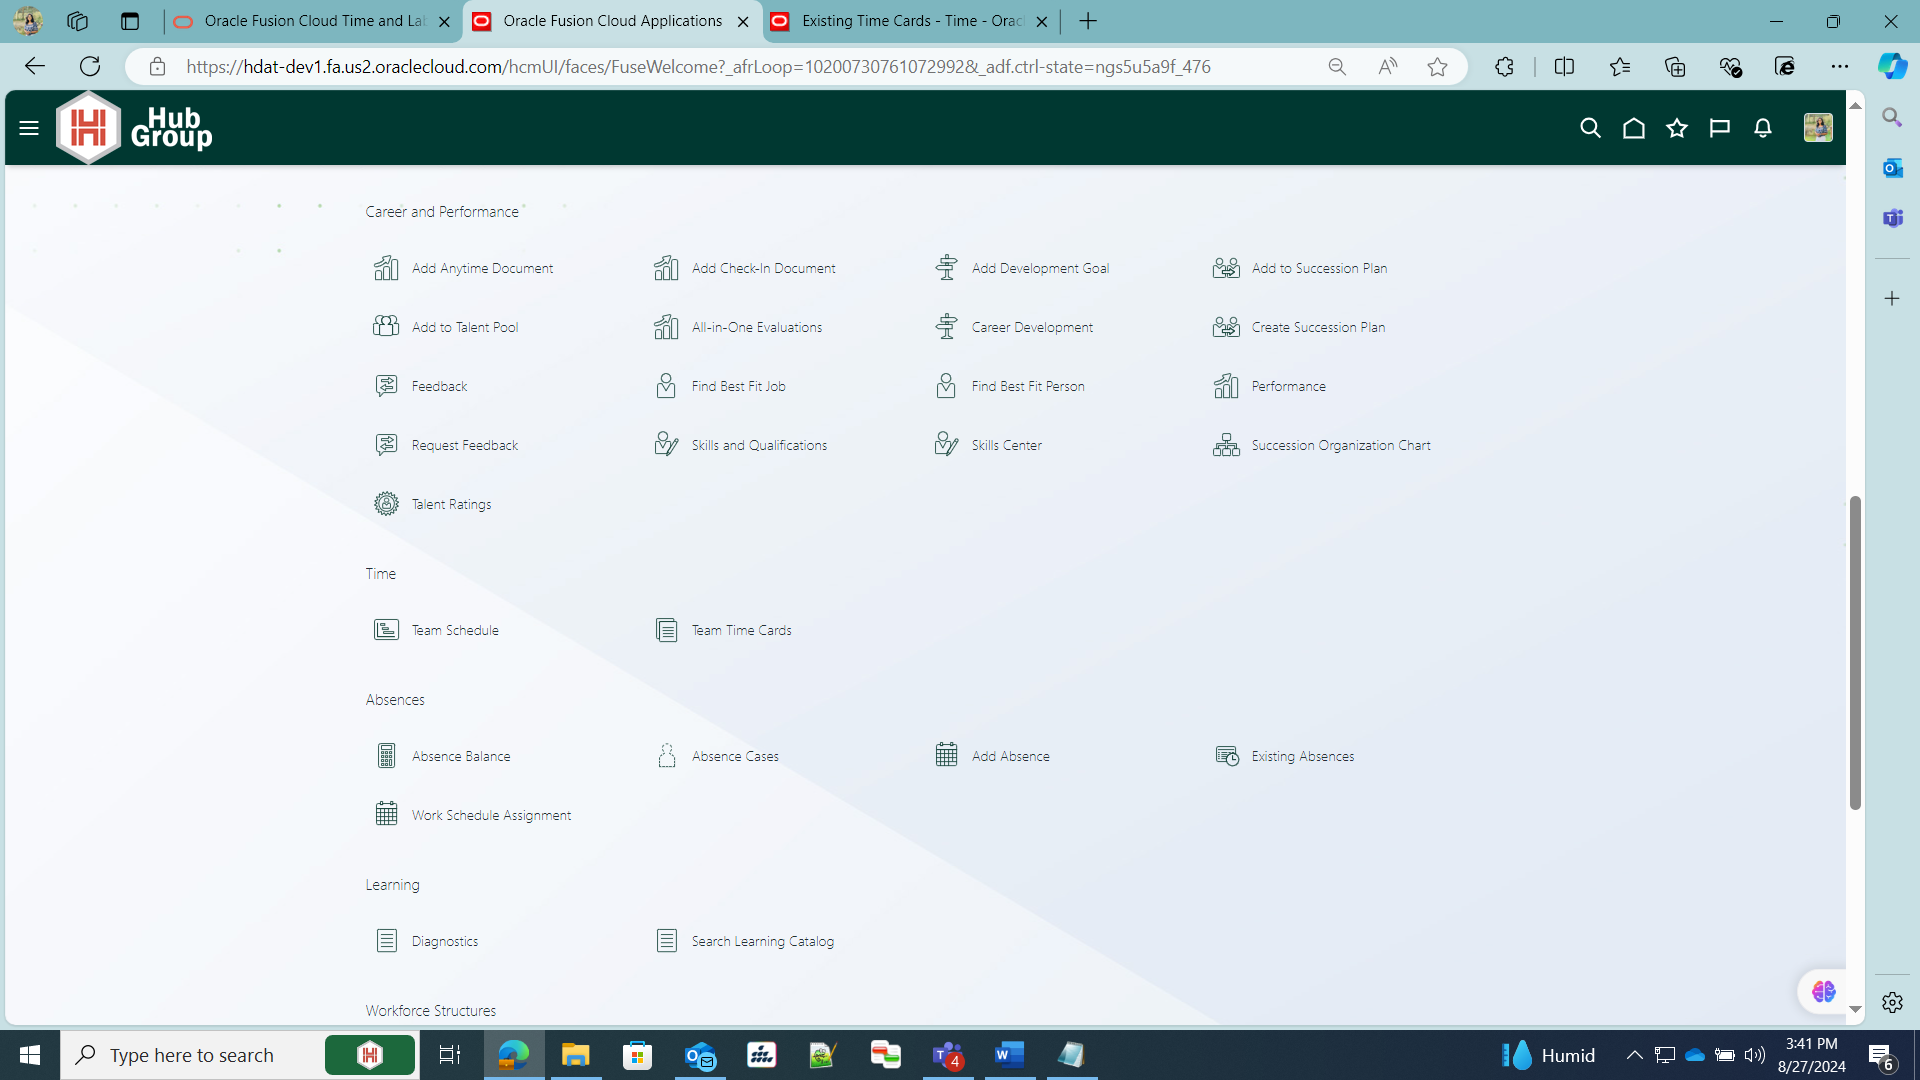Click the Add Development Goal signpost icon
The width and height of the screenshot is (1920, 1080).
(946, 268)
